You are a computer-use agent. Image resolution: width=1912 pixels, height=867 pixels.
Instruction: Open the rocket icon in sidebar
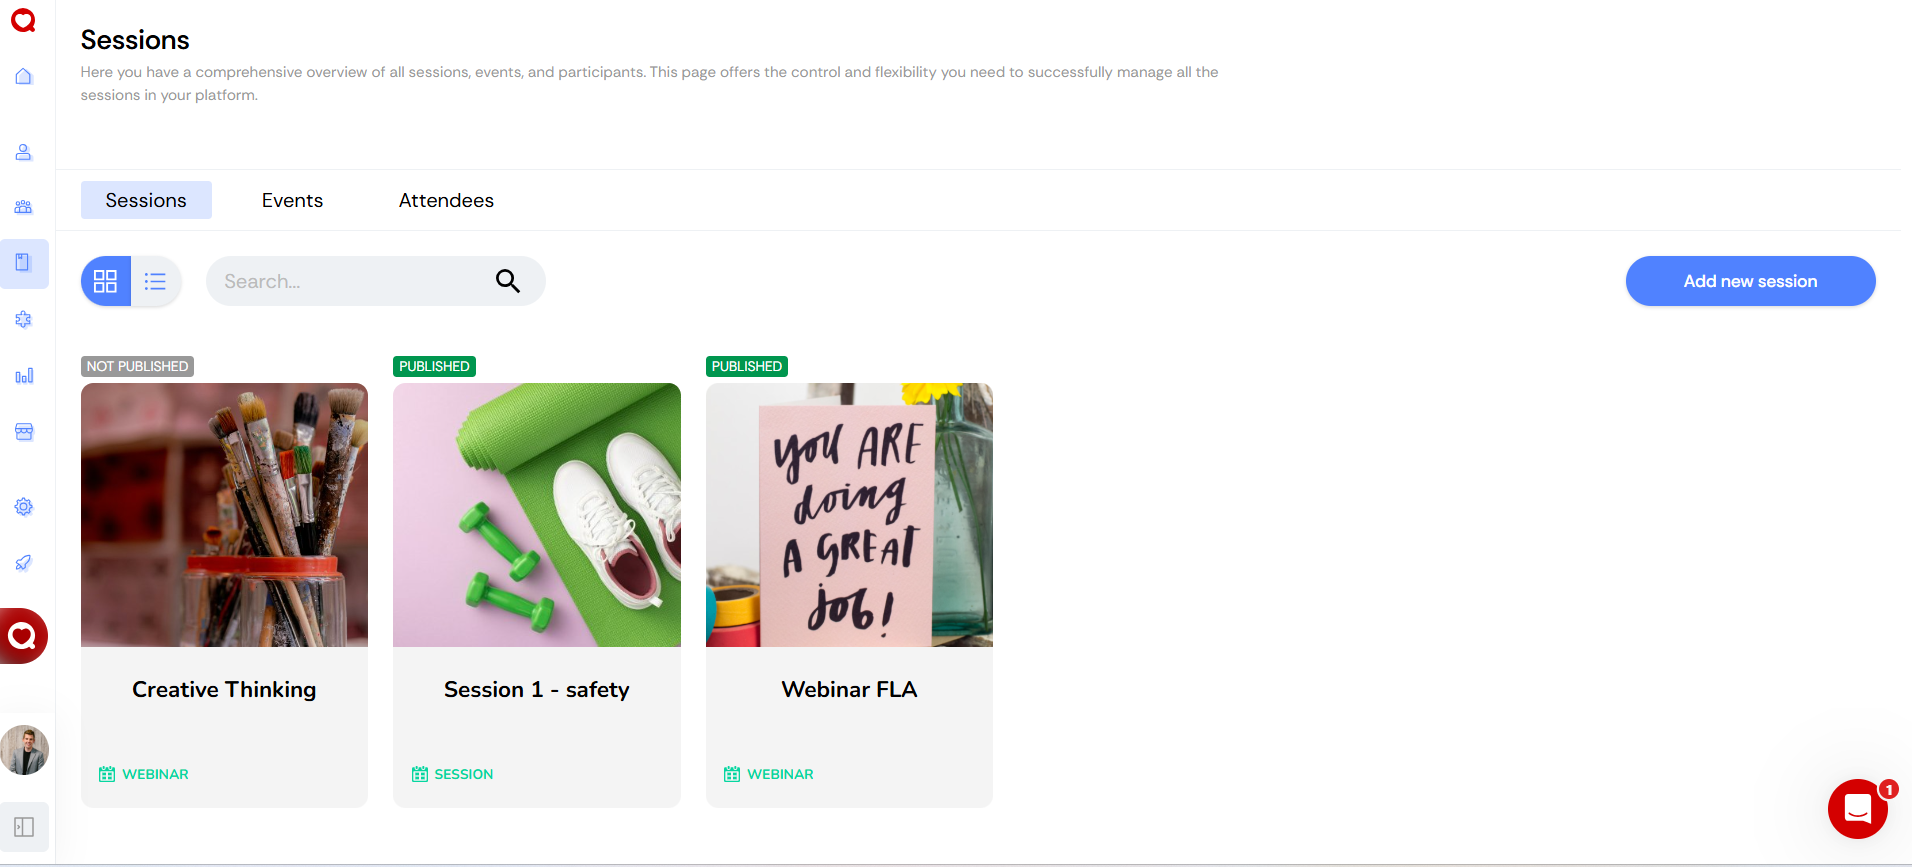(24, 563)
